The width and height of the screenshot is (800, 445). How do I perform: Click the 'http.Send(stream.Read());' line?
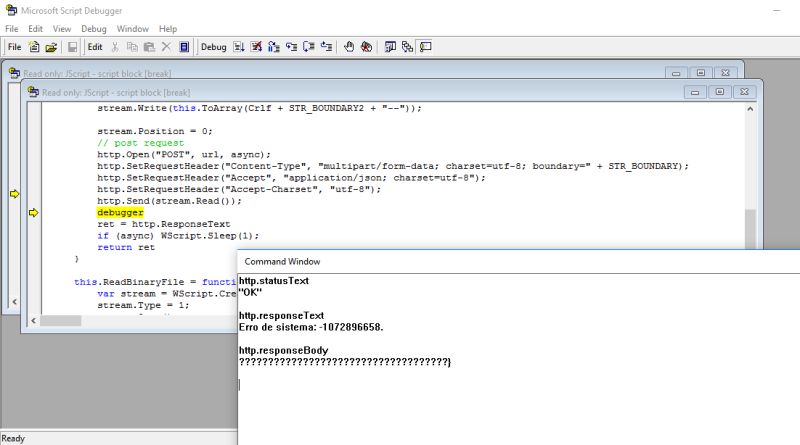click(x=169, y=201)
